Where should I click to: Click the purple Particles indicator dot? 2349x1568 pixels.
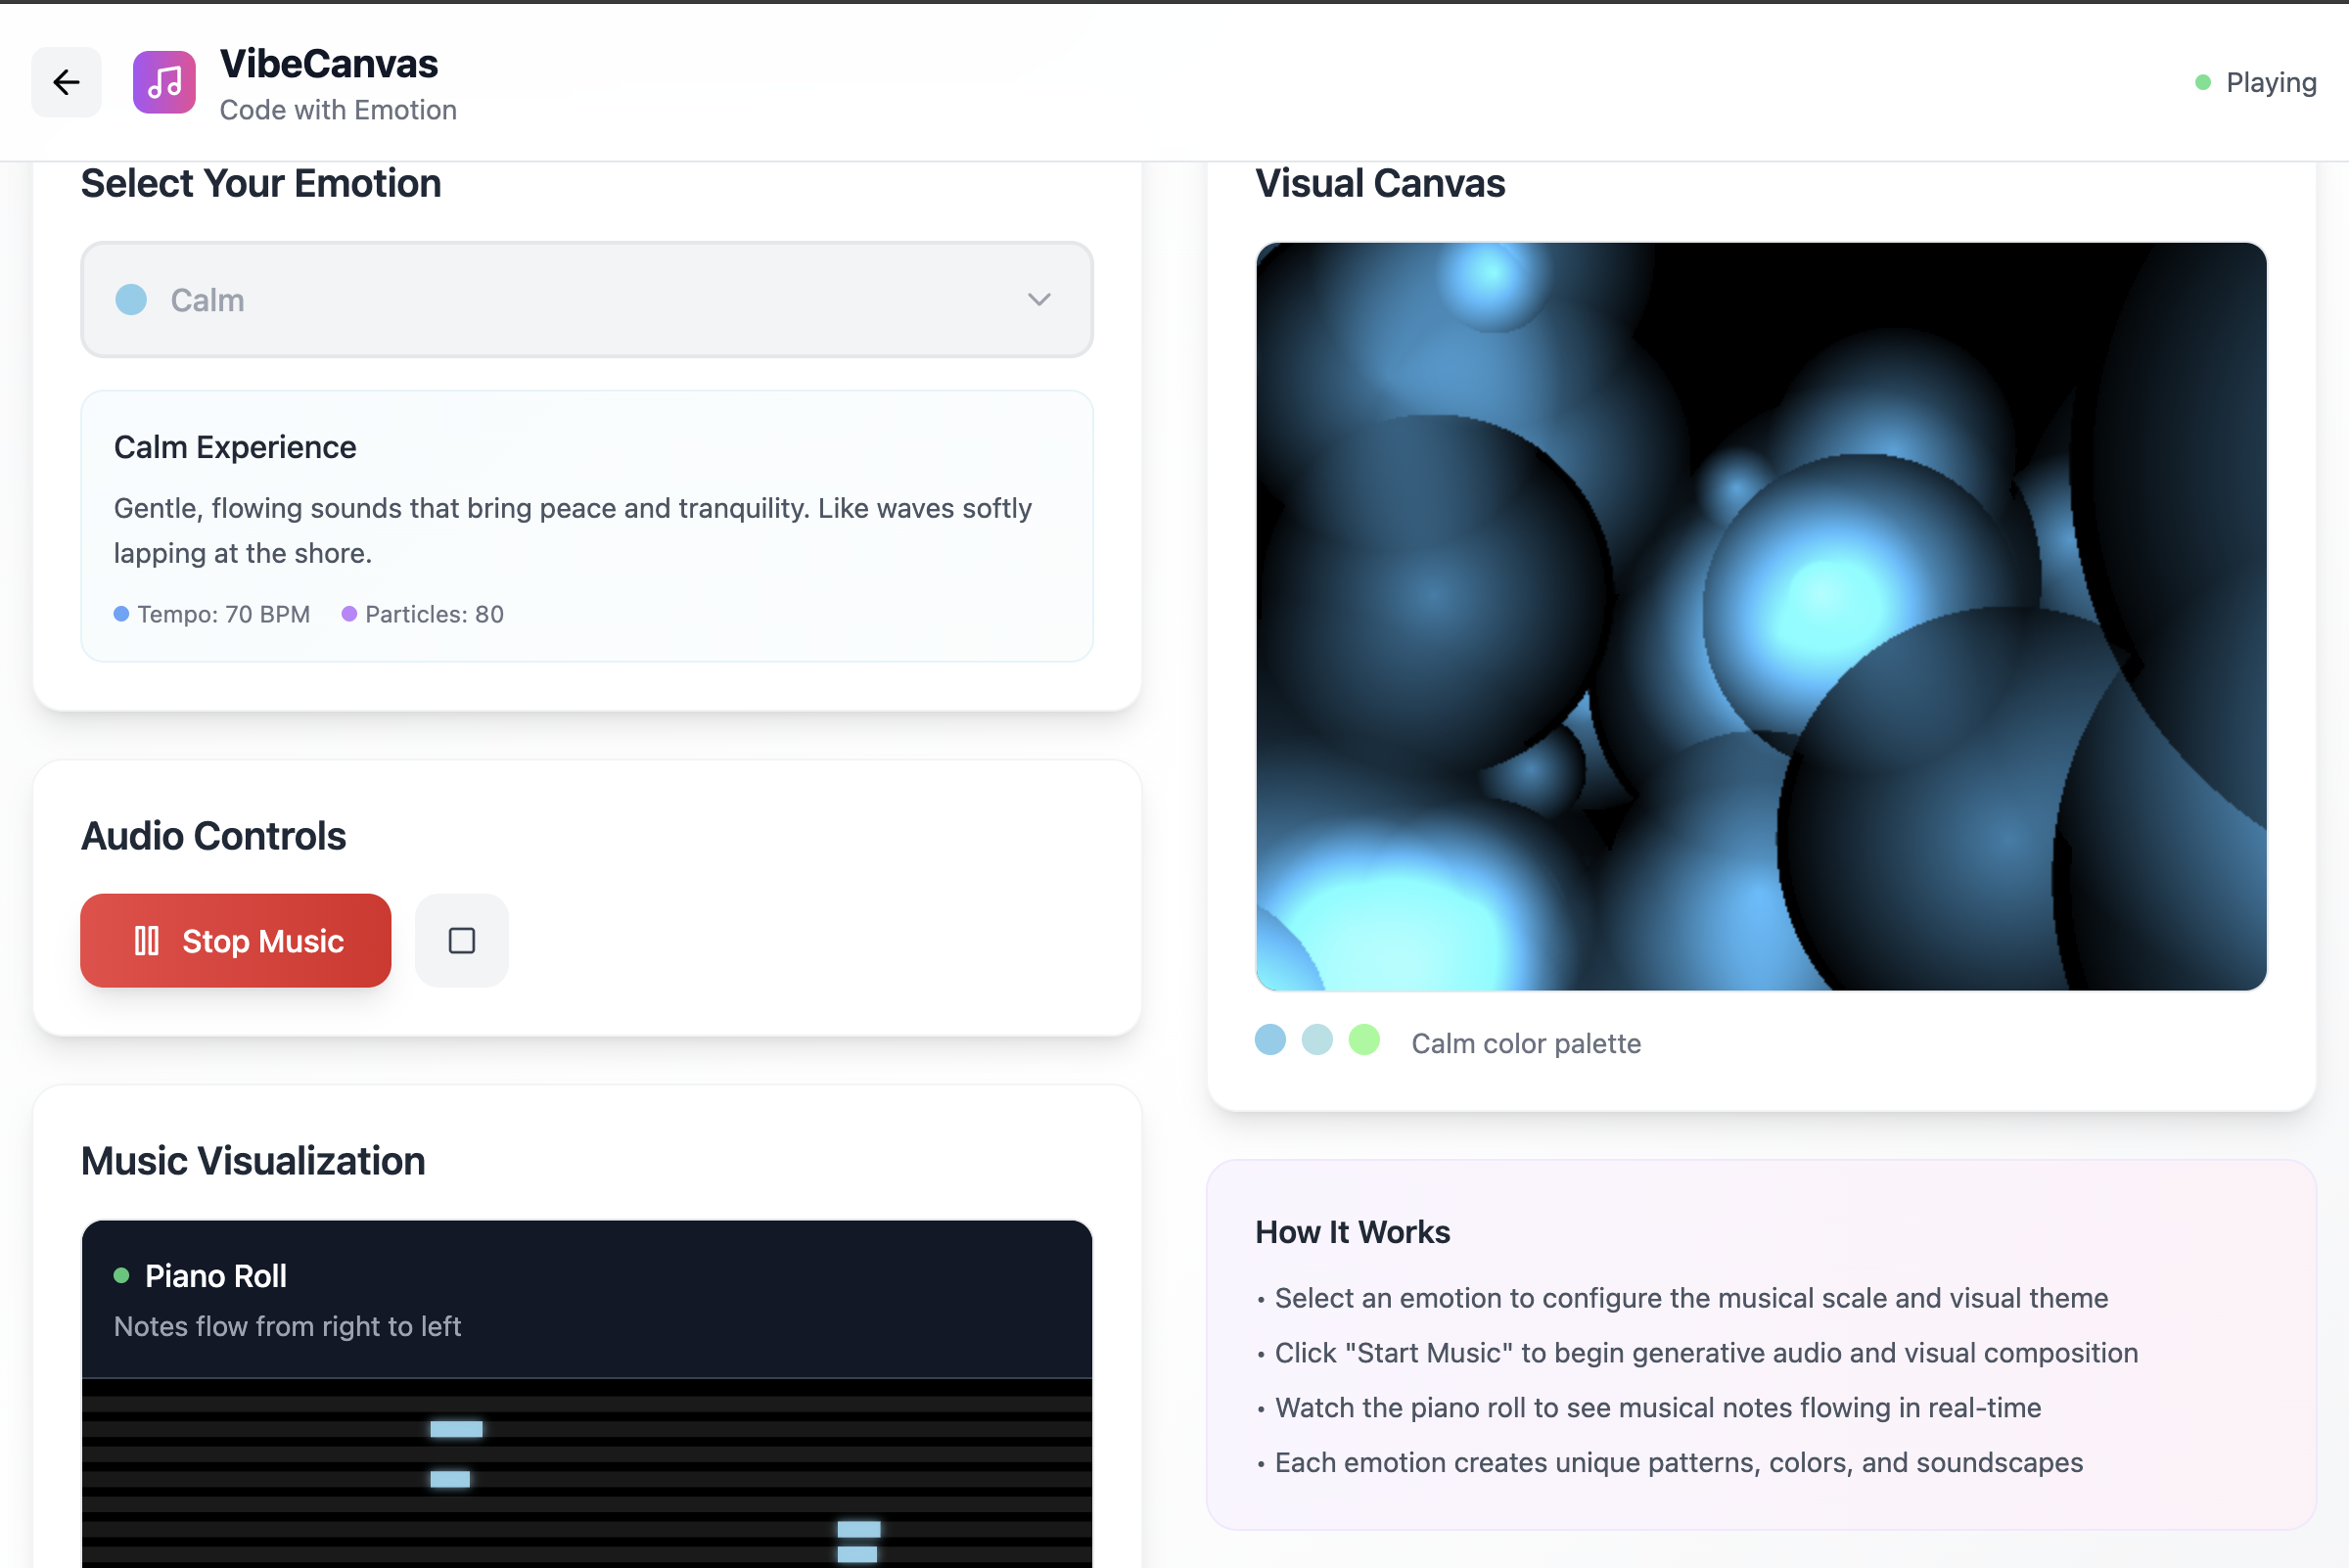[x=349, y=614]
